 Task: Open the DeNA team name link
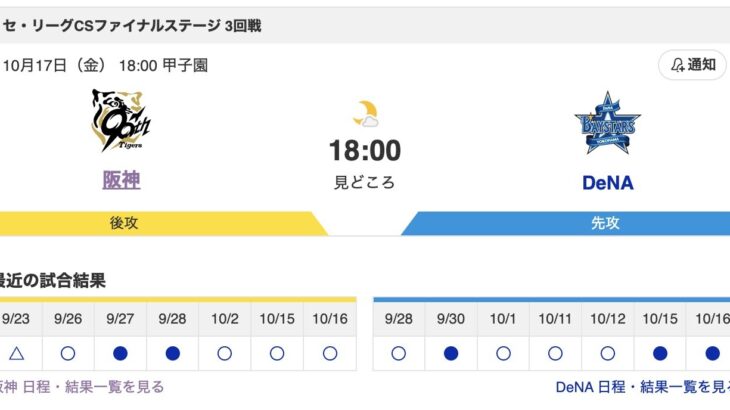point(607,183)
